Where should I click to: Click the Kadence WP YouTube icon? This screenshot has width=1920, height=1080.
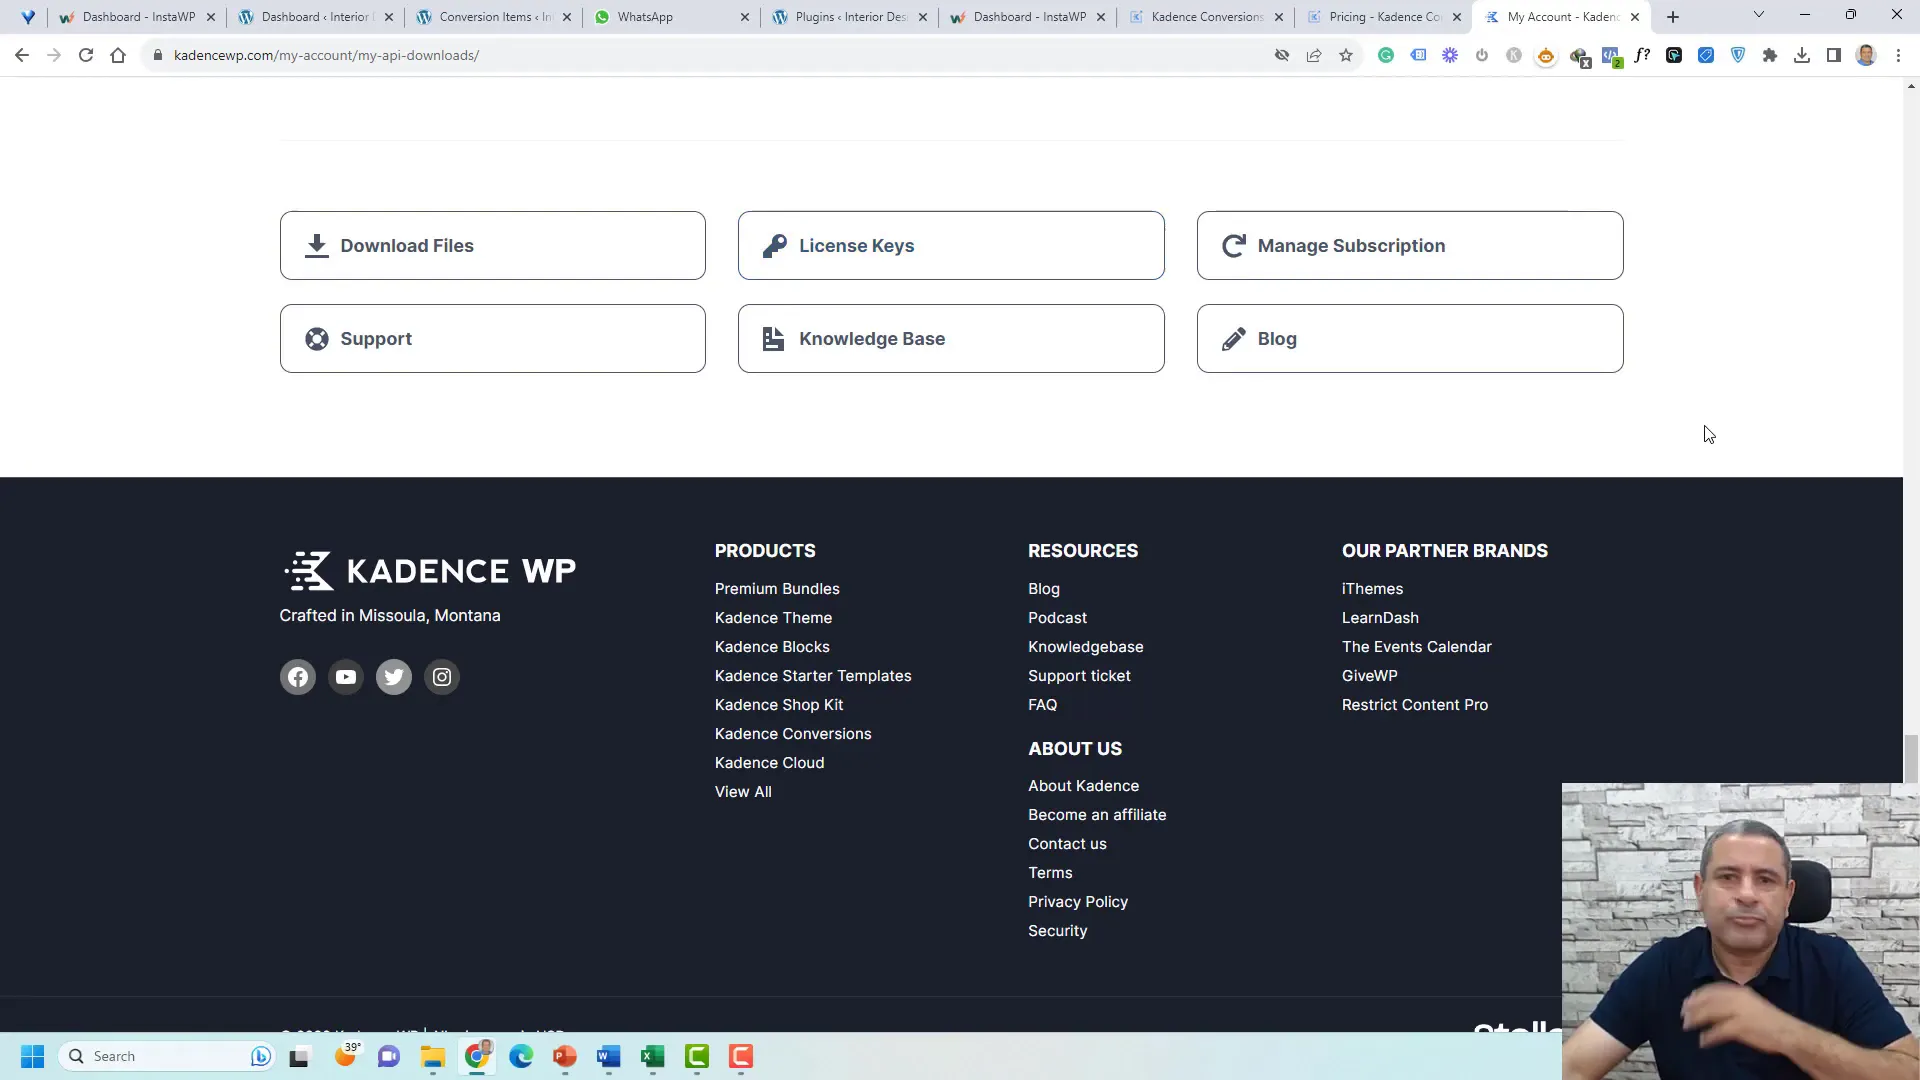point(345,676)
